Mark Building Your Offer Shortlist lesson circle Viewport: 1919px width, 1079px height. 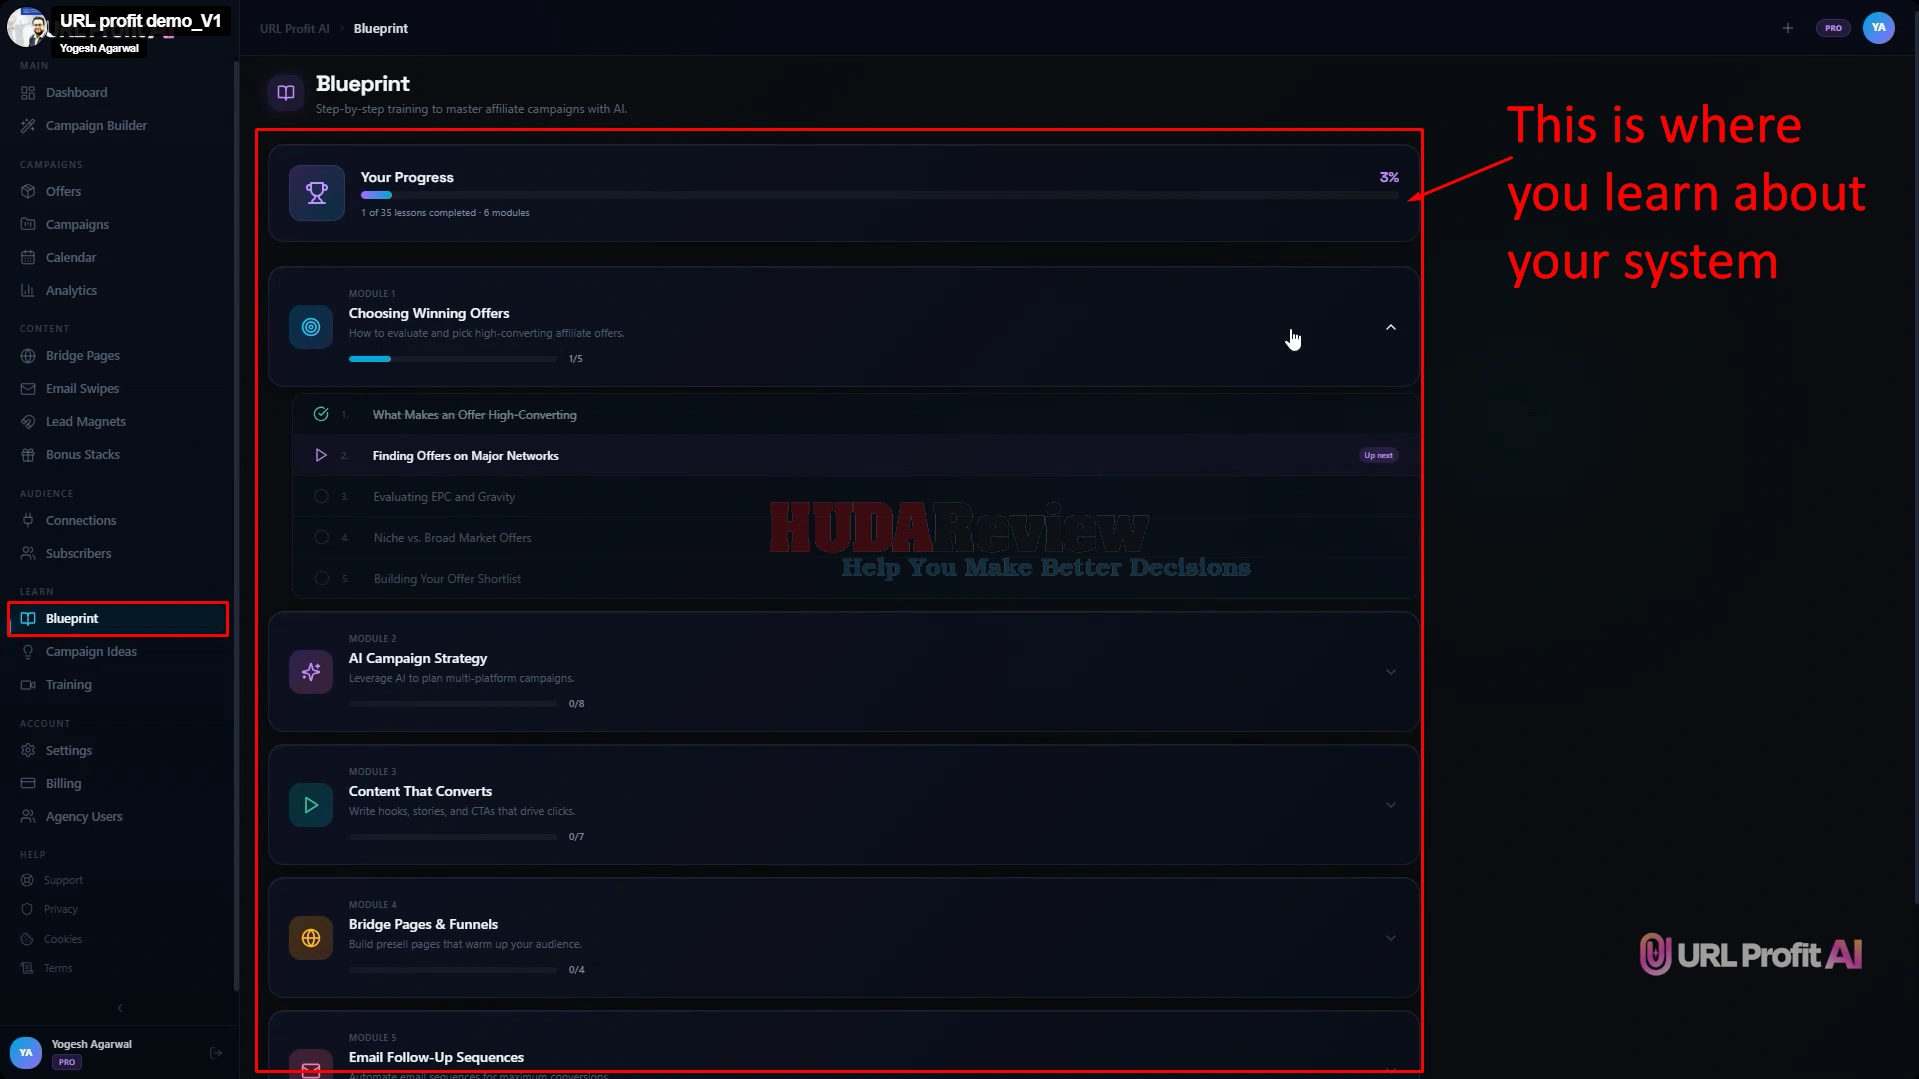coord(321,578)
